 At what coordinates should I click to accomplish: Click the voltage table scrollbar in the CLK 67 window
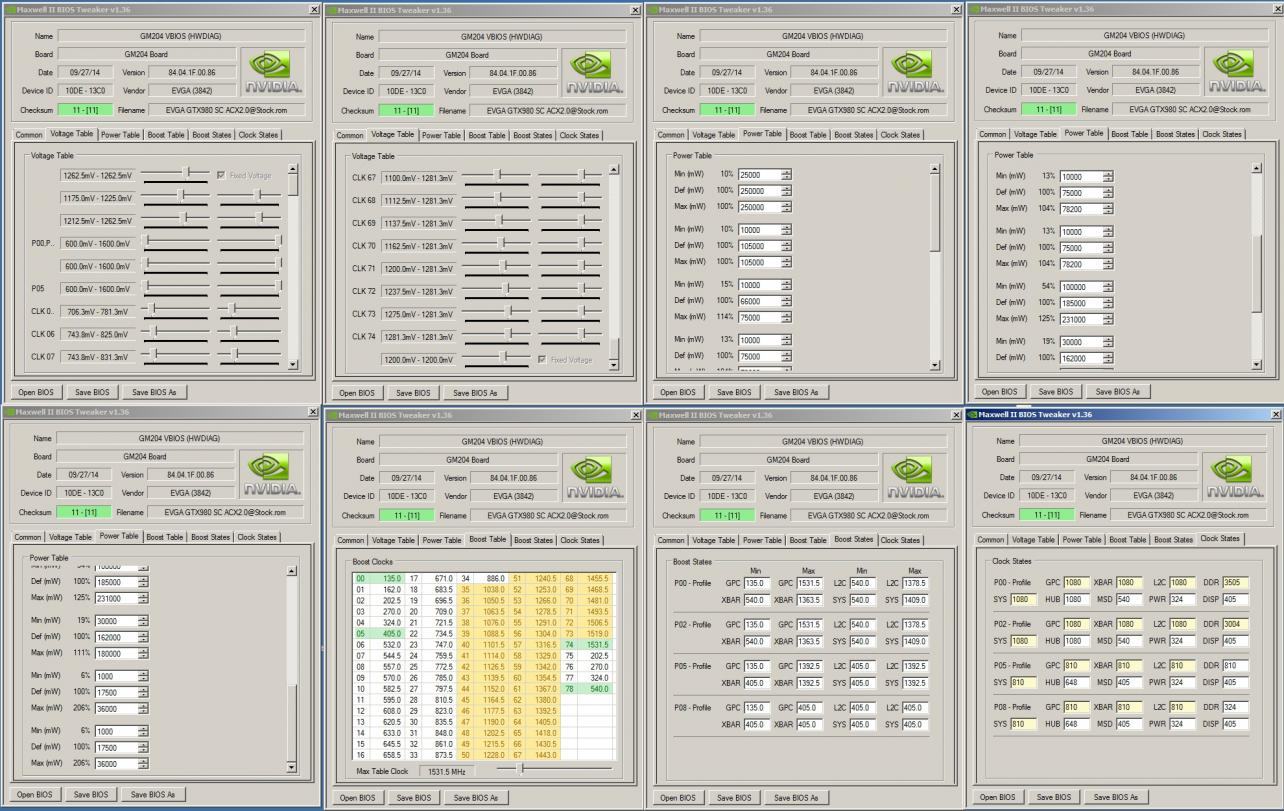[614, 268]
